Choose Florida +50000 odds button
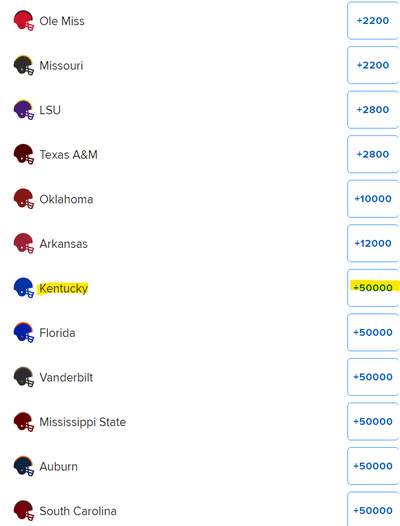 373,332
